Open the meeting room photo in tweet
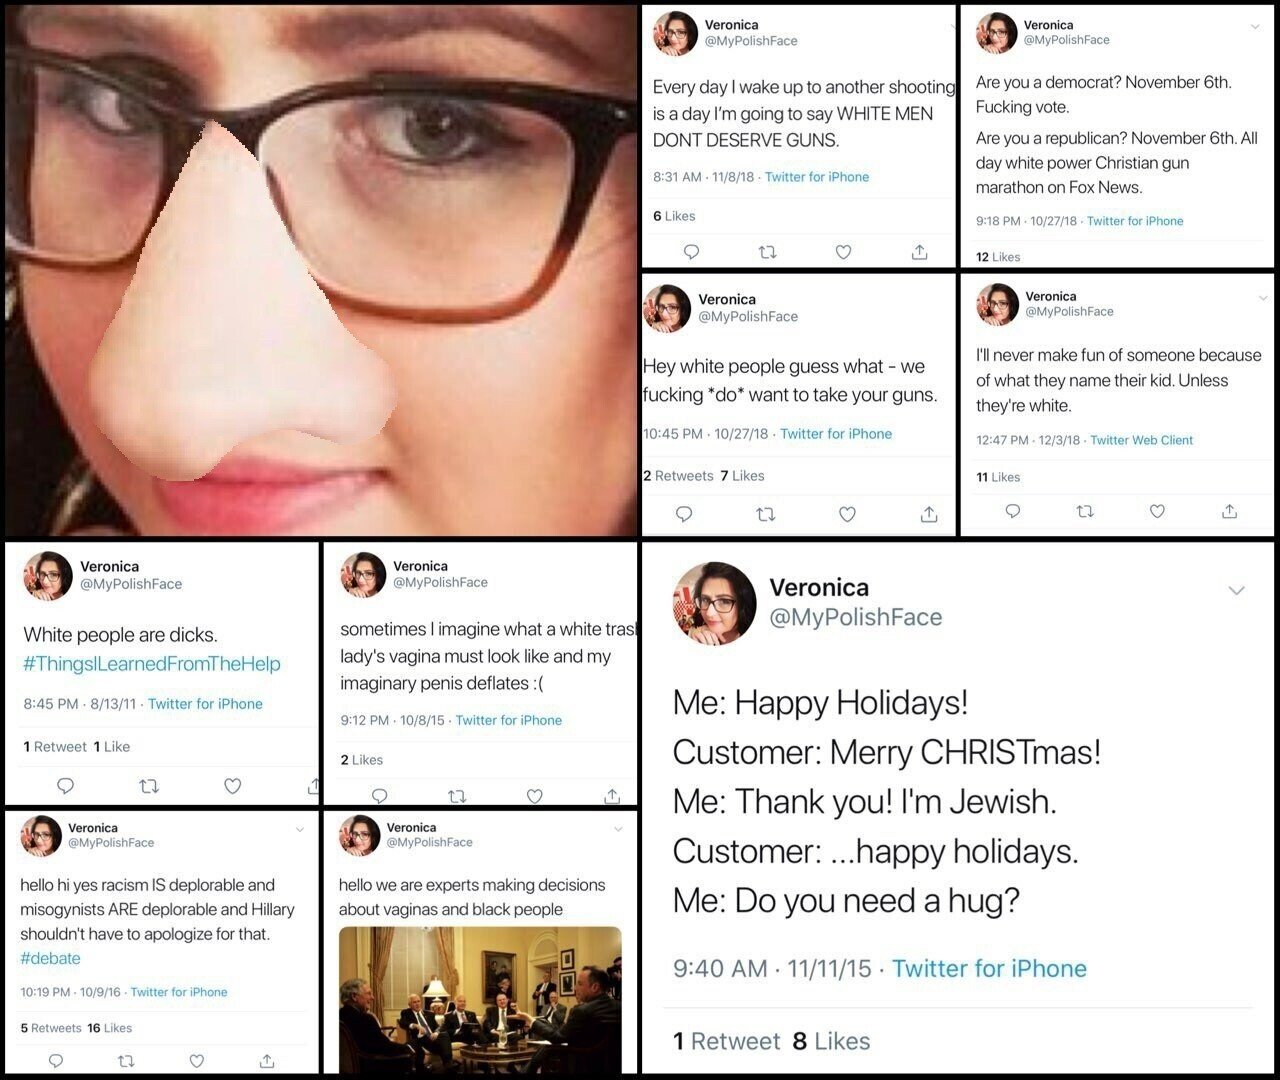The width and height of the screenshot is (1280, 1080). click(480, 1000)
